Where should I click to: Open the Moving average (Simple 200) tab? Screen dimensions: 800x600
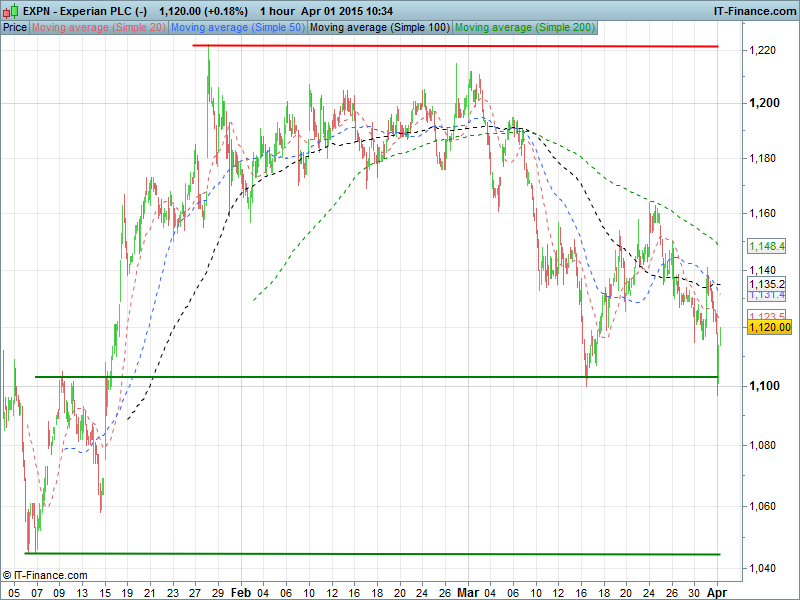524,27
